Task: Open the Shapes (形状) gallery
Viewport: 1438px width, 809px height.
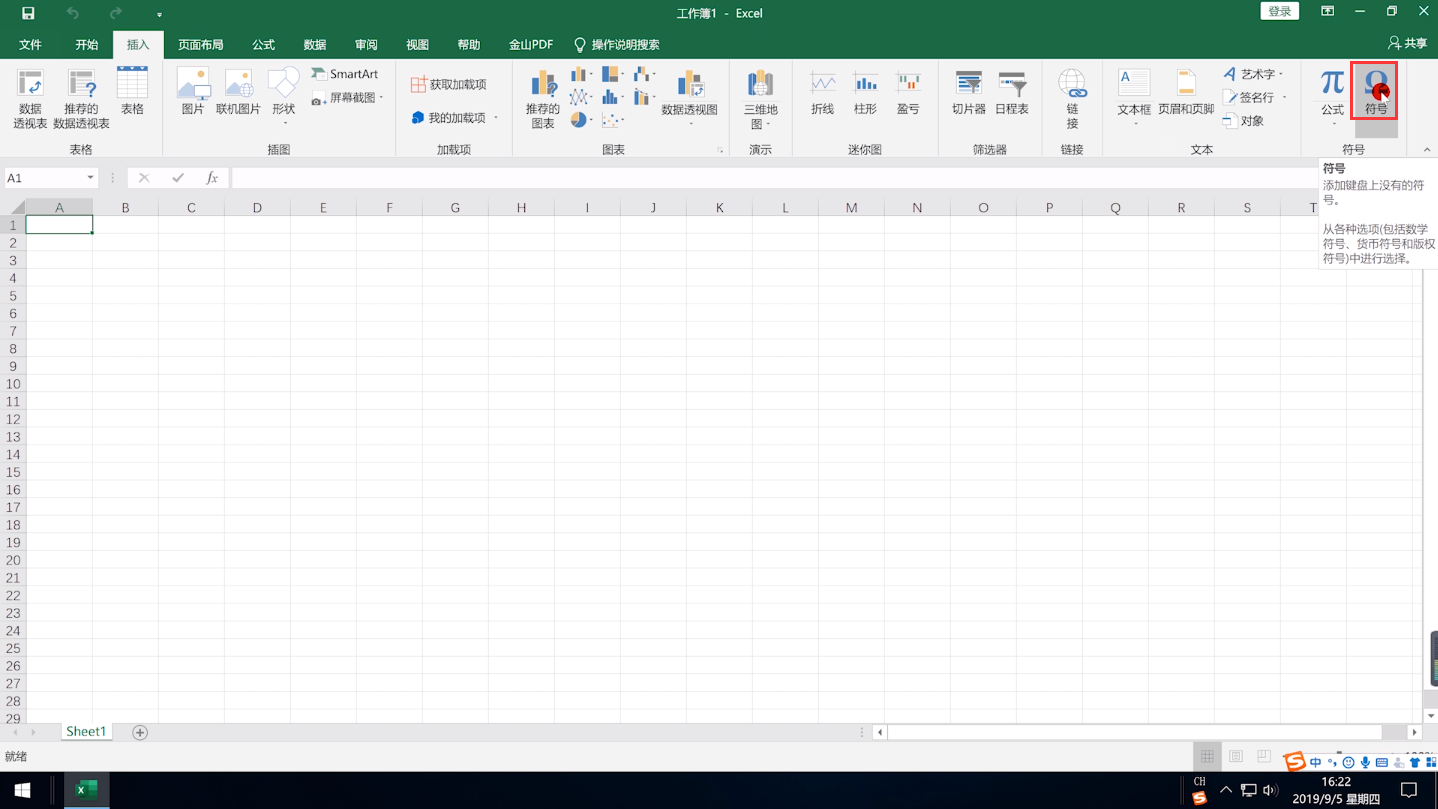Action: pos(284,96)
